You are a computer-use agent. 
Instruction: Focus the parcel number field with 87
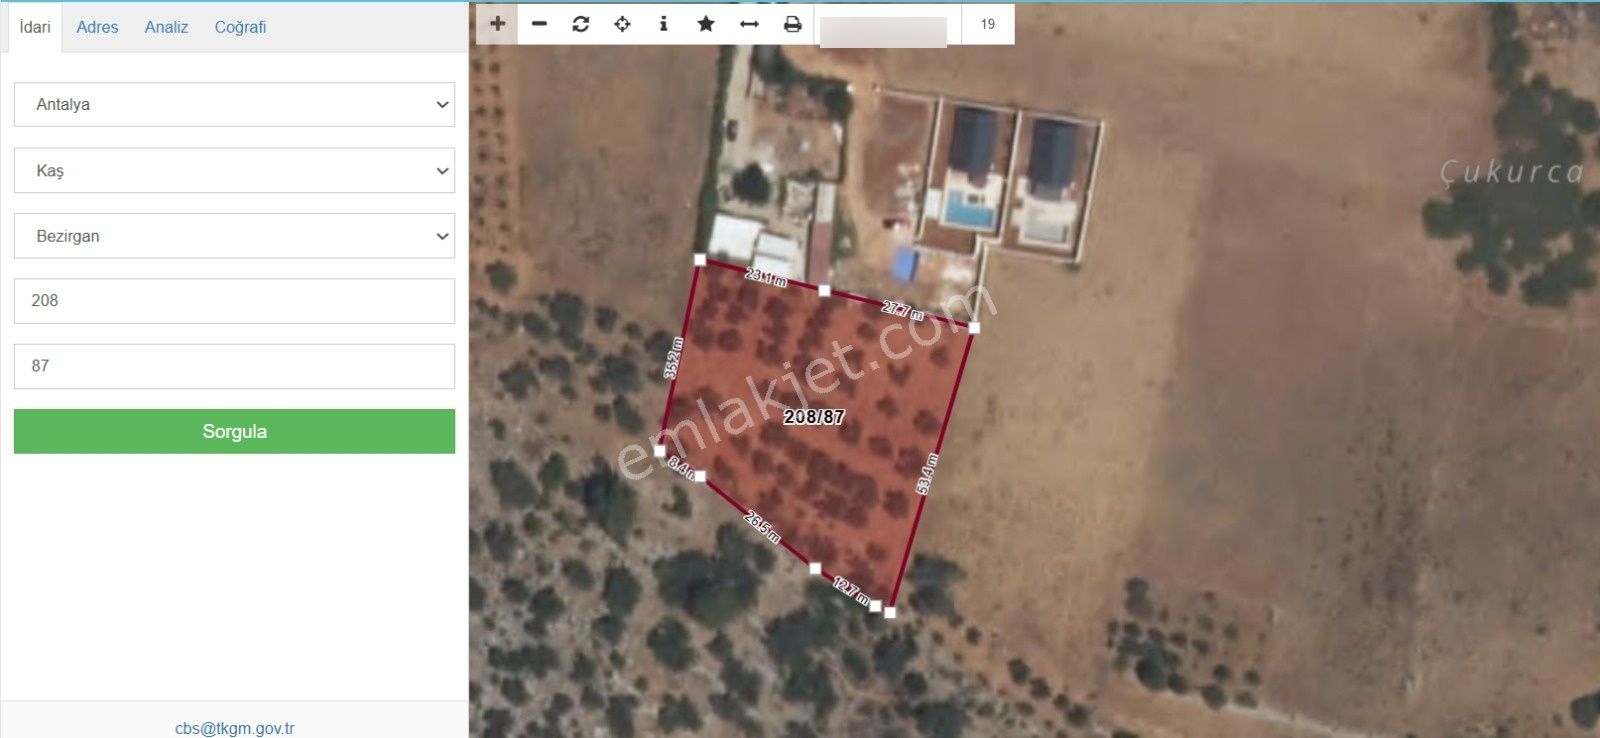point(234,366)
